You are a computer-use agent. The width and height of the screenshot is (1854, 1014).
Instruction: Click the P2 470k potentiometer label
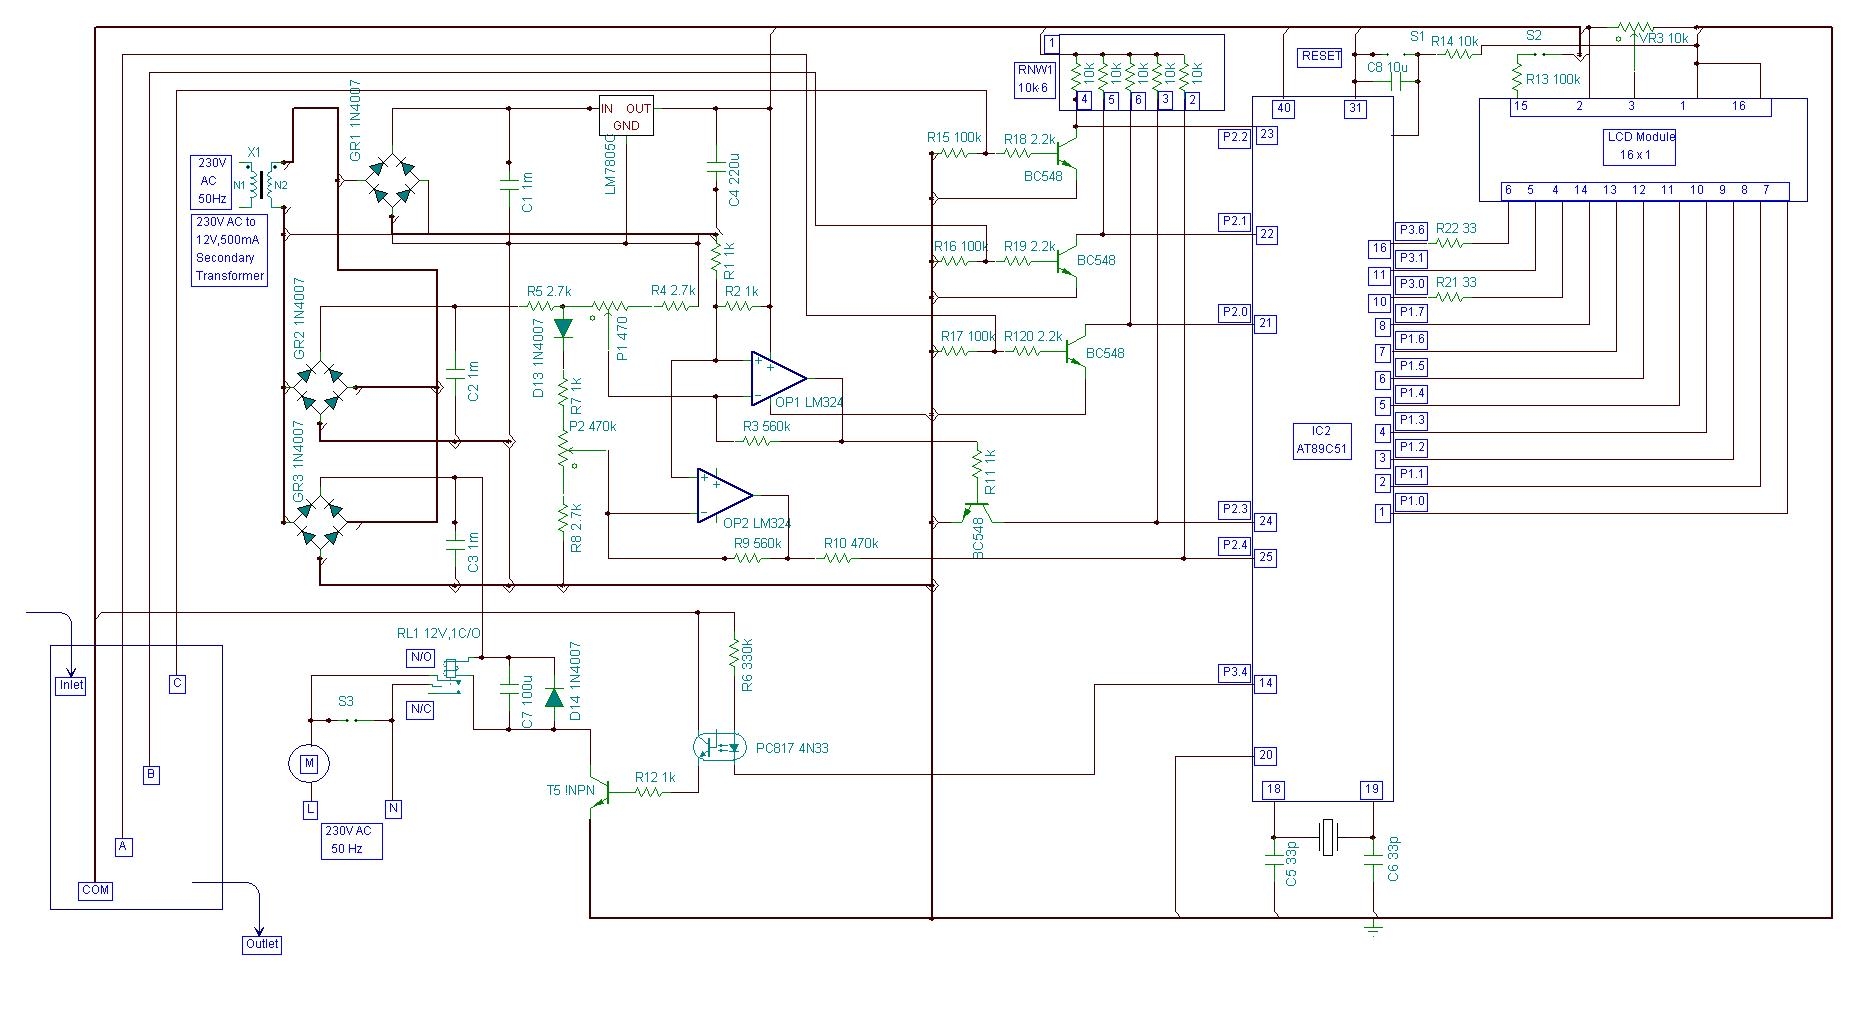coord(592,426)
